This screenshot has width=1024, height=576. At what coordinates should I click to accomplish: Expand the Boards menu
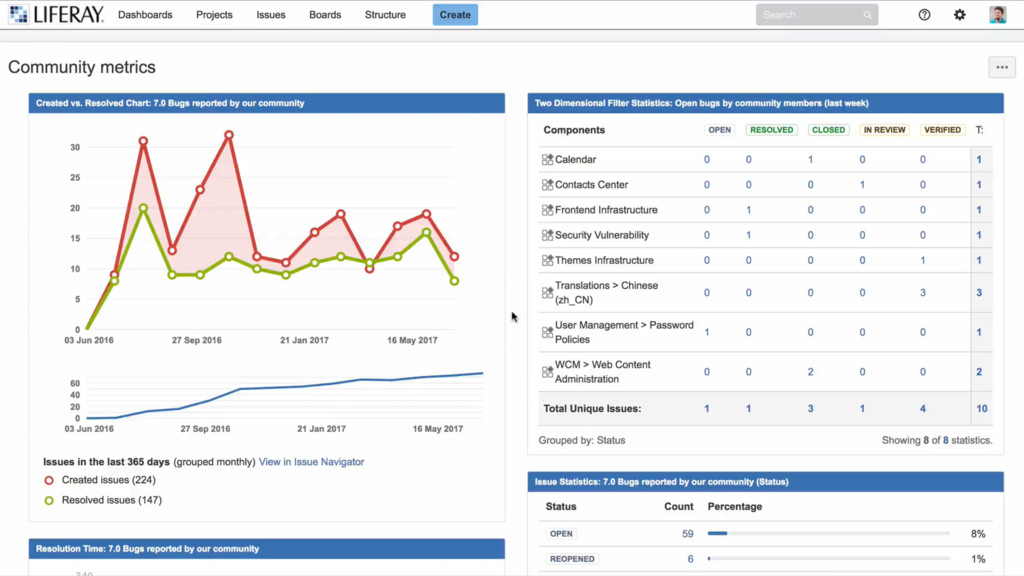point(325,15)
